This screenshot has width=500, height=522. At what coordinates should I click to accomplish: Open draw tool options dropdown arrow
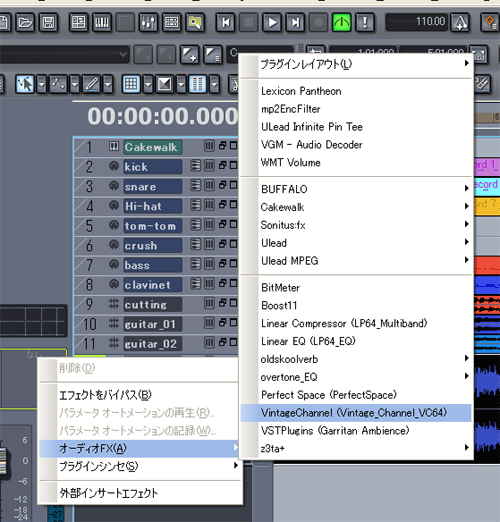(108, 84)
